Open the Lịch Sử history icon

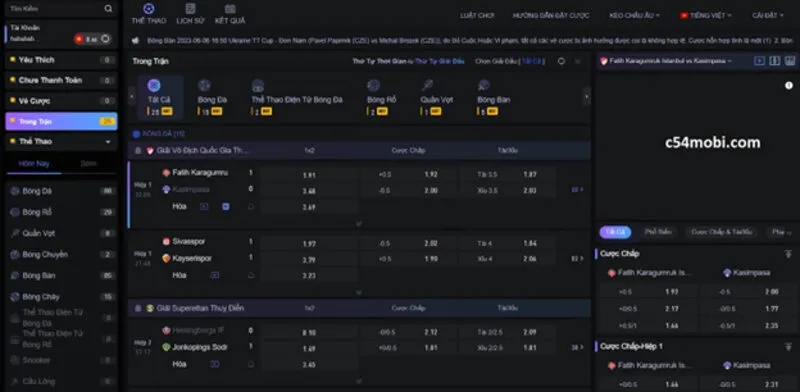click(190, 9)
